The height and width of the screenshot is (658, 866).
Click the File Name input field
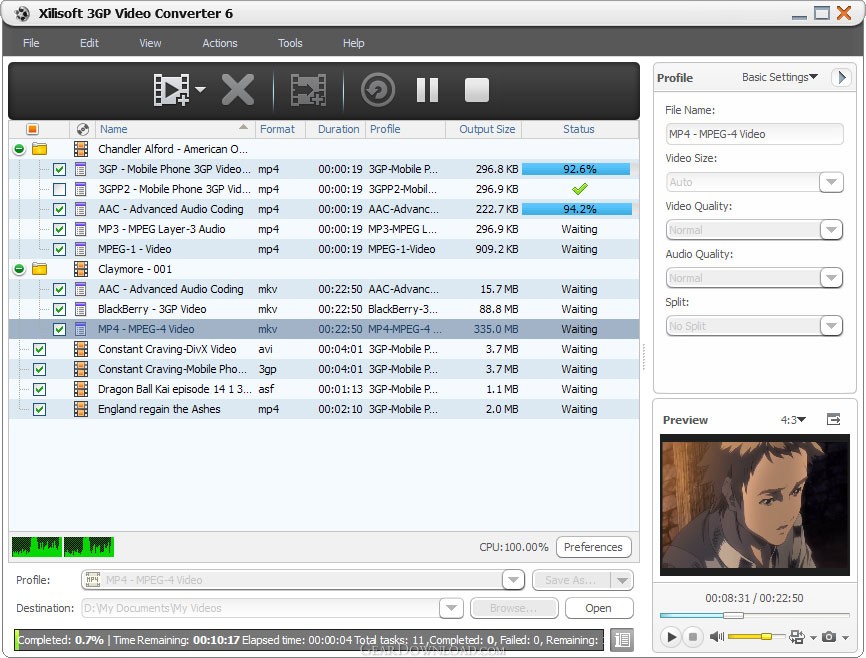[754, 134]
